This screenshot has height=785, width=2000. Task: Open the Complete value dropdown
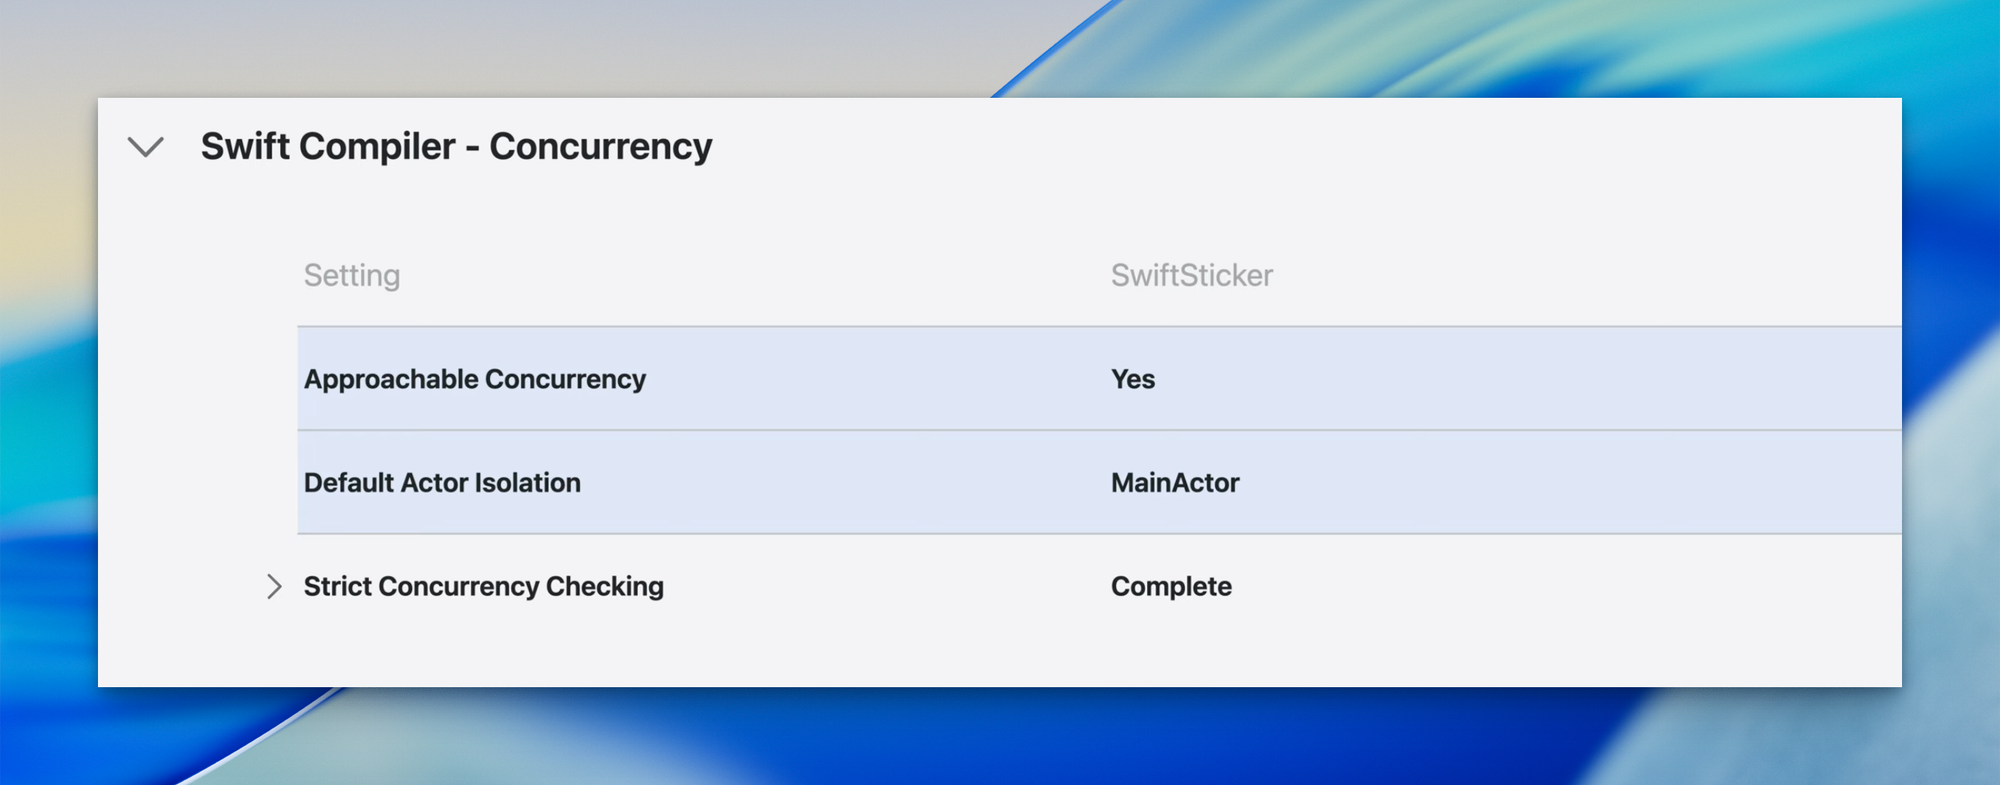[x=1171, y=587]
